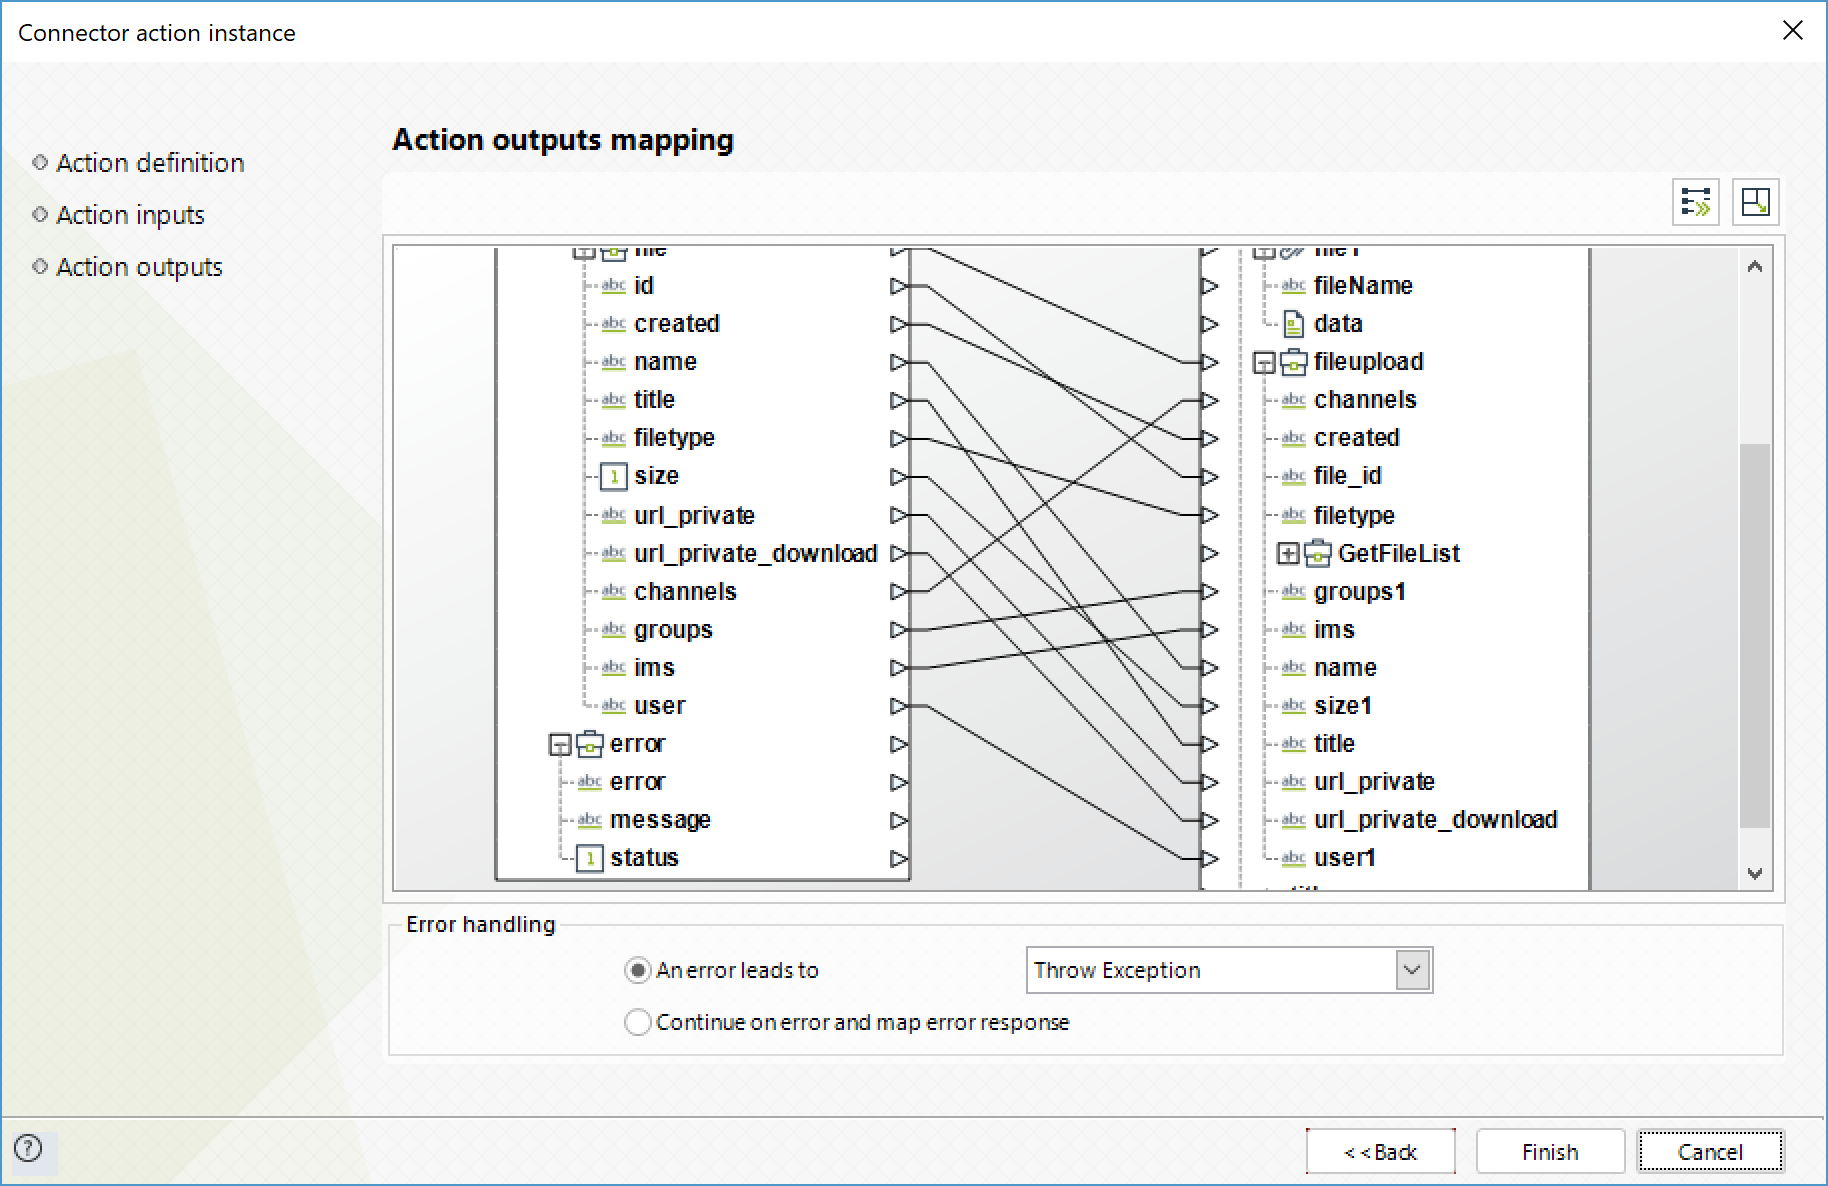Select the url_private item on right

pyautogui.click(x=1374, y=782)
